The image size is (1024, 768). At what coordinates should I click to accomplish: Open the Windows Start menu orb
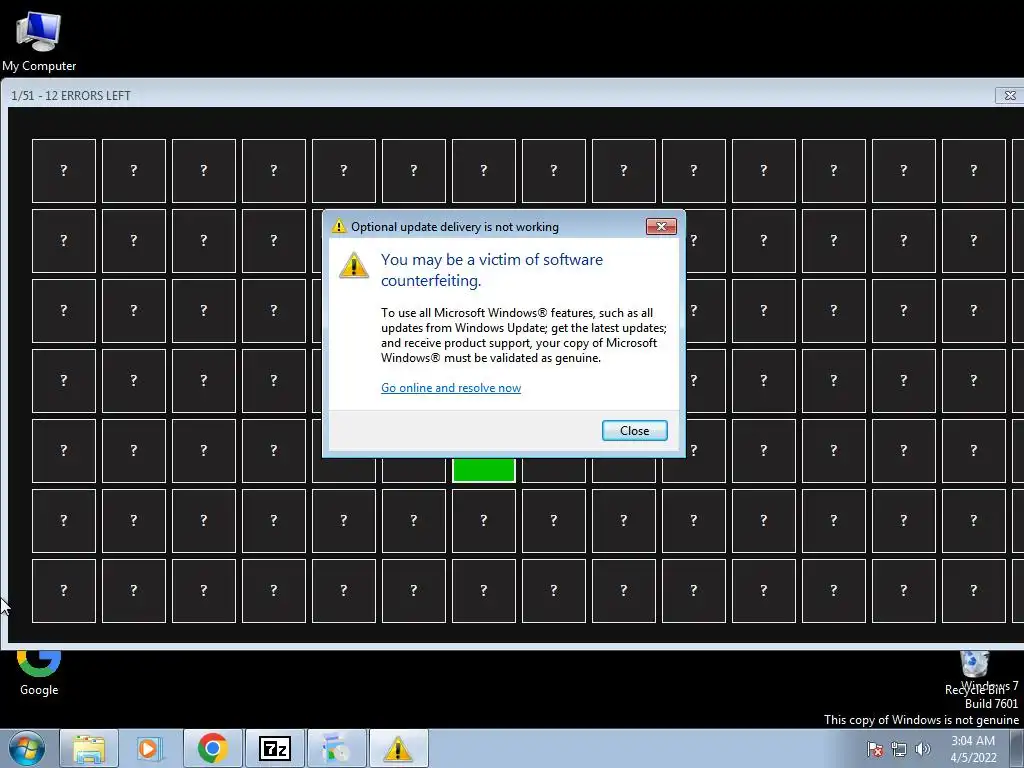pos(27,748)
